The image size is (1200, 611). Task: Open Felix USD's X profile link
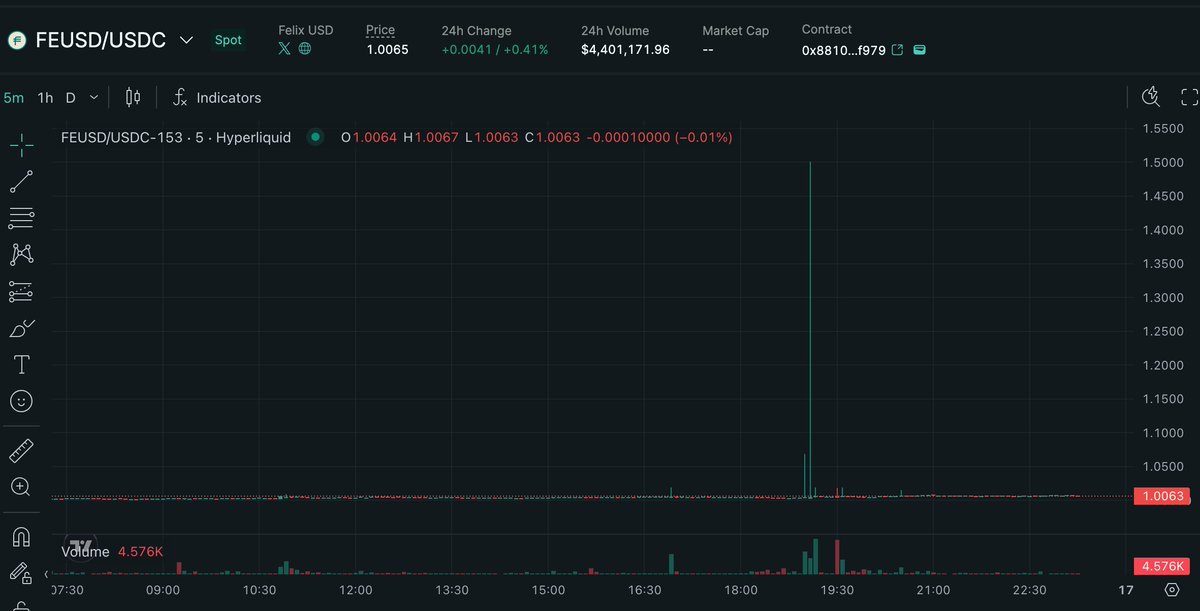284,47
